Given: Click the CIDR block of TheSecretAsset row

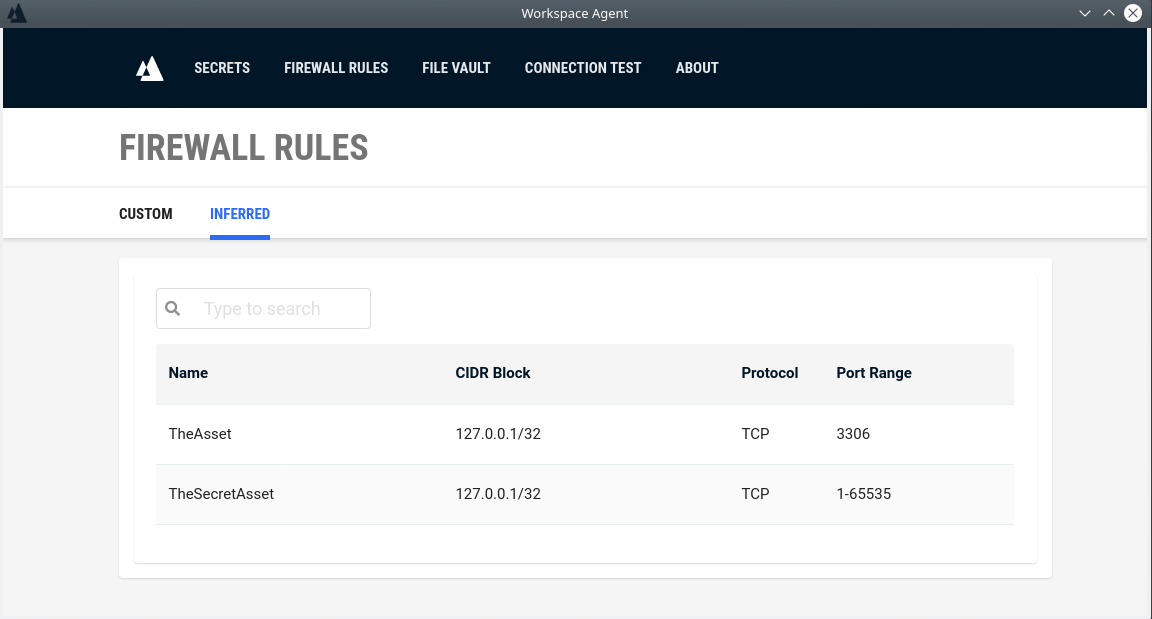Looking at the screenshot, I should coord(498,494).
